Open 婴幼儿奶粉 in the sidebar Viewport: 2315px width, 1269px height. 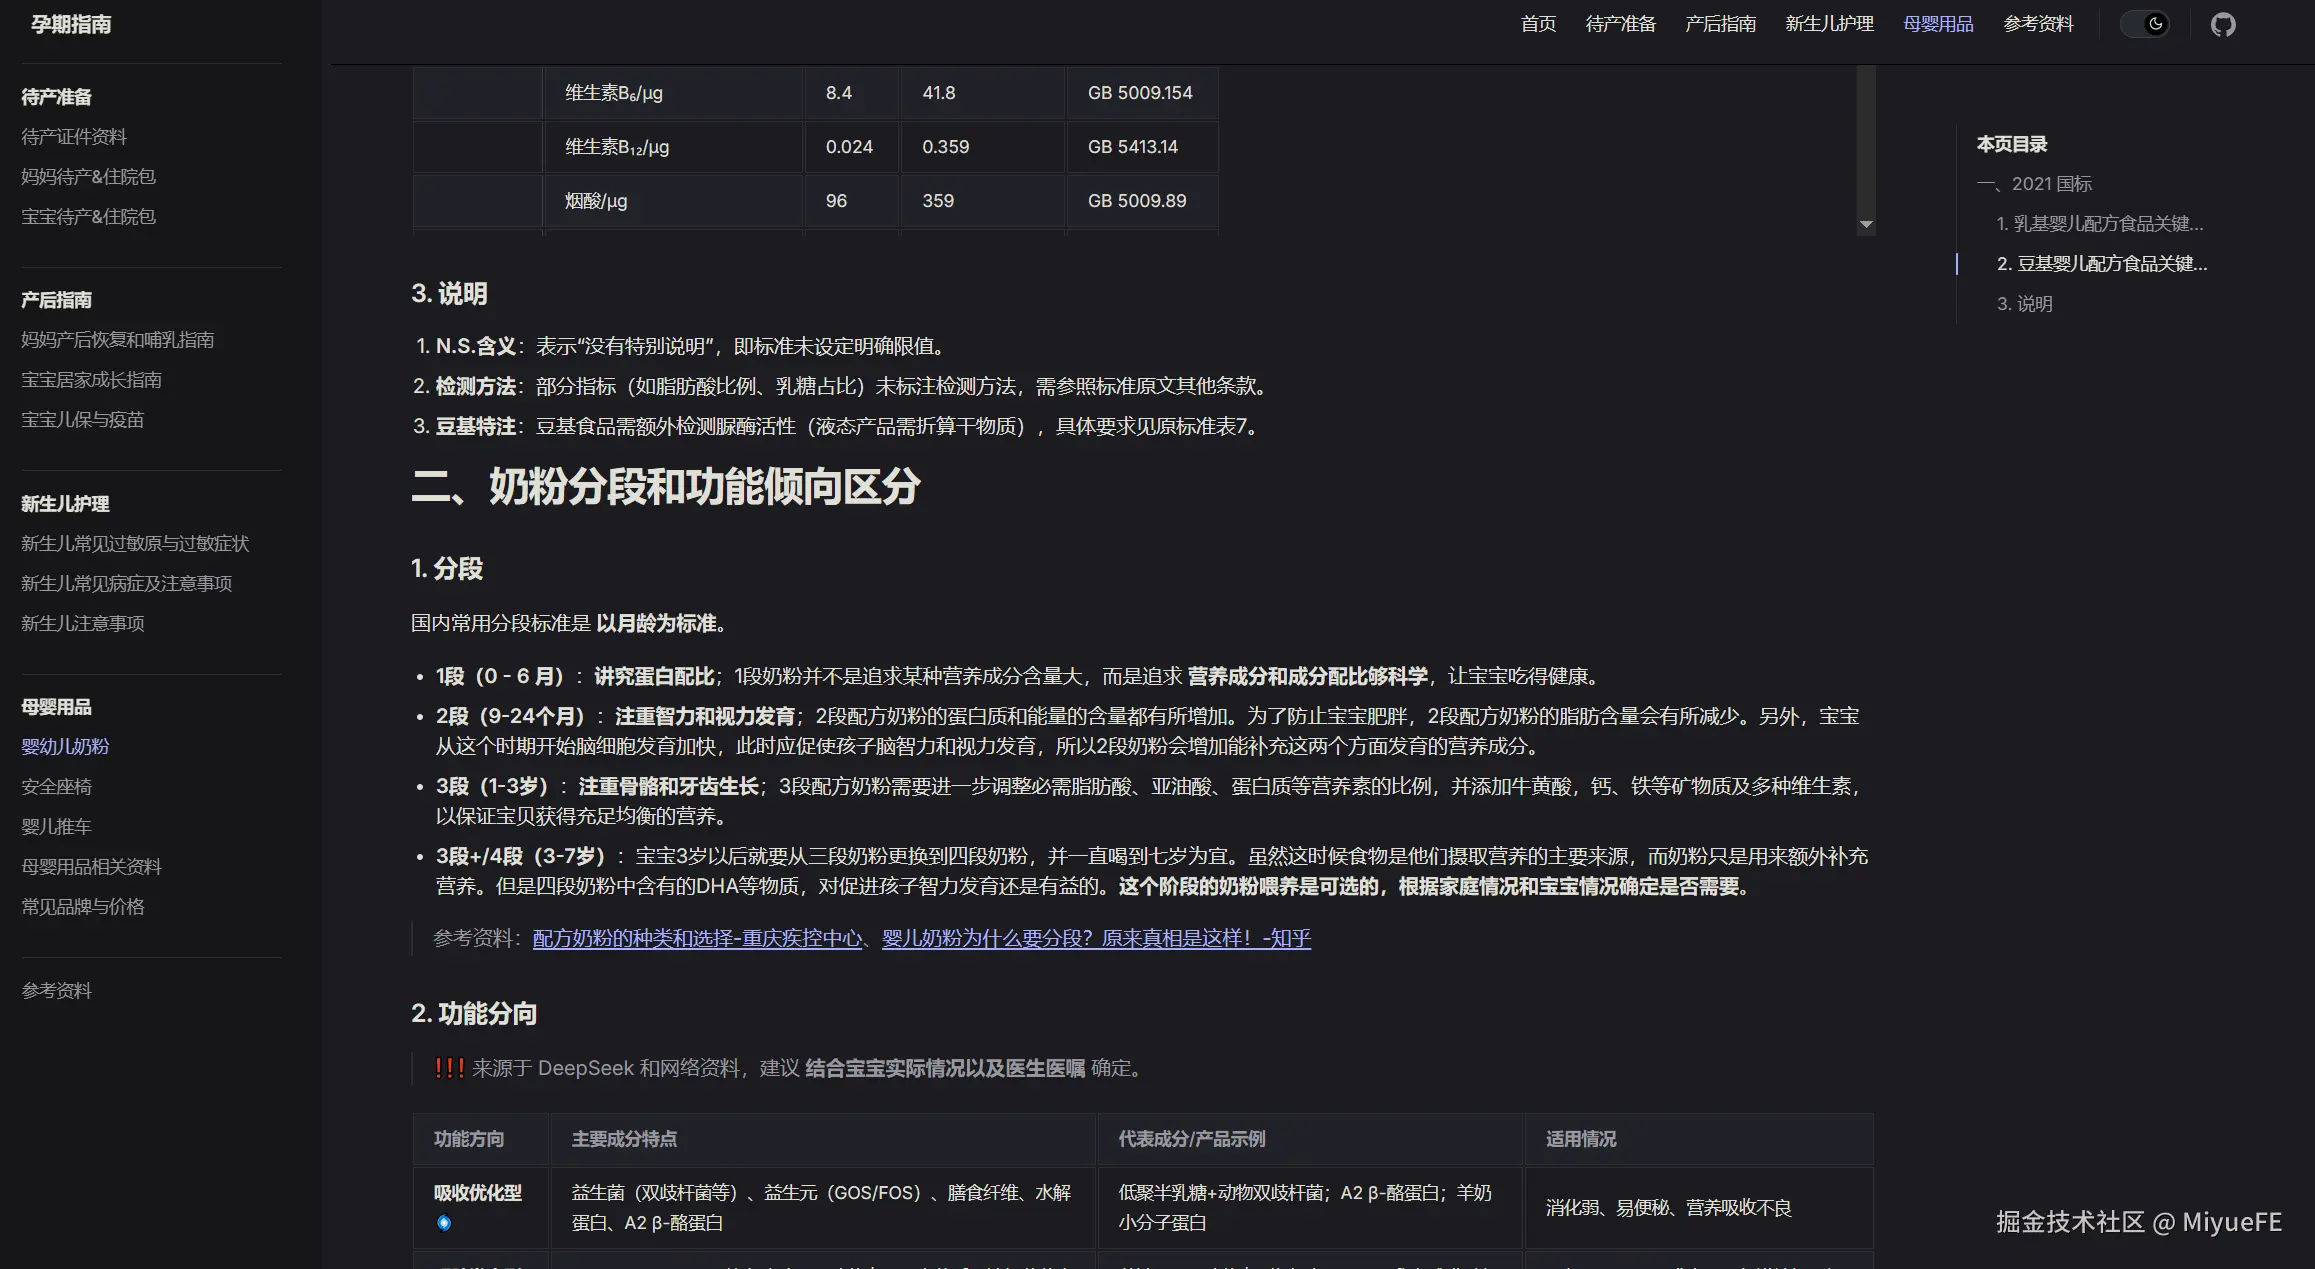tap(64, 746)
